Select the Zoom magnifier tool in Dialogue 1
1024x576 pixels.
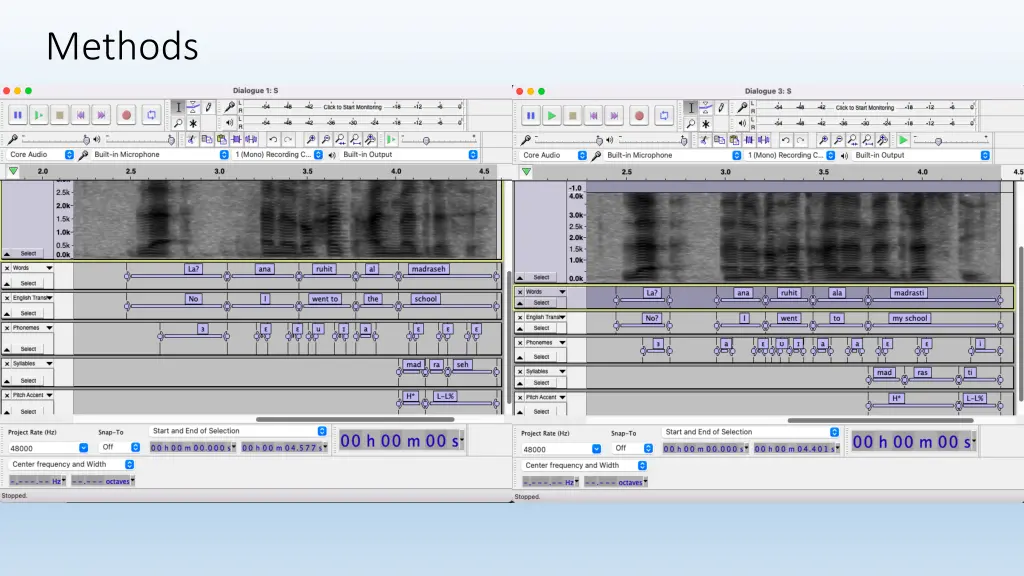(x=178, y=123)
